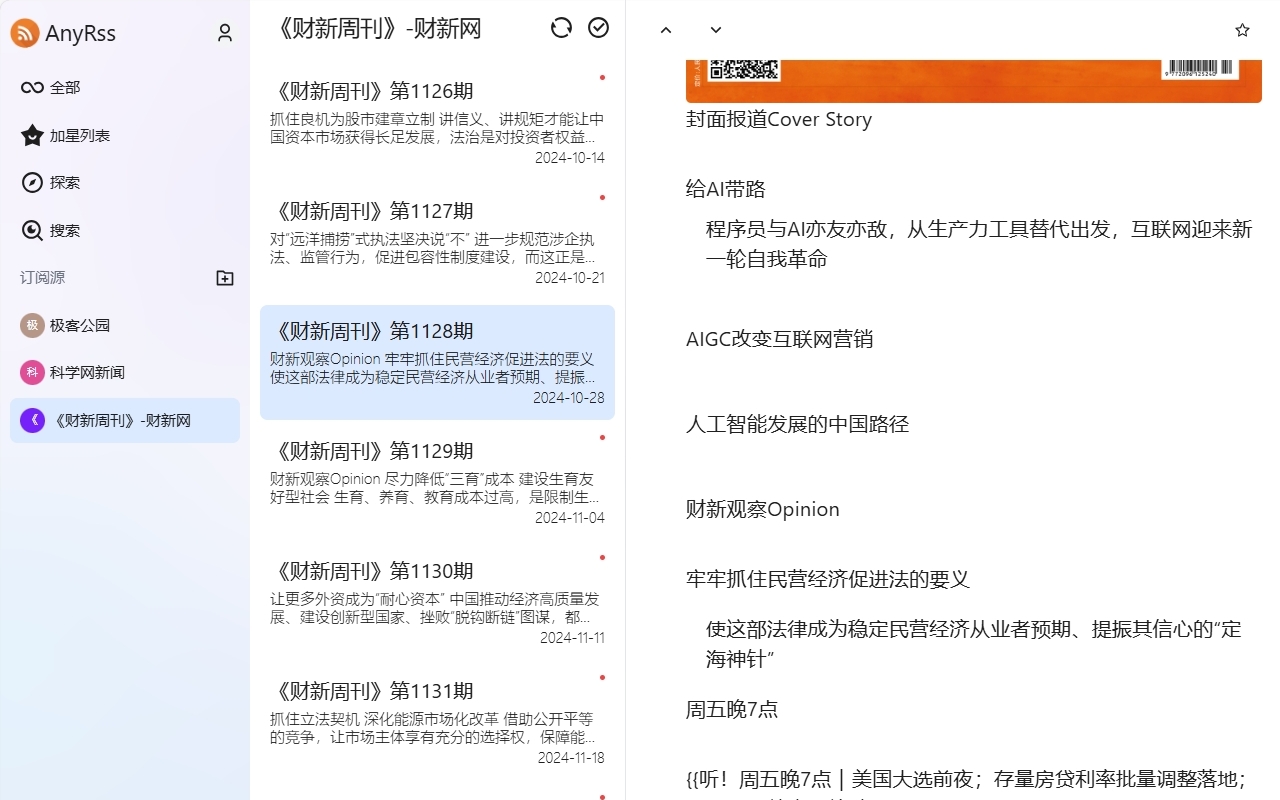
Task: Click the 订阅源 section label
Action: (x=42, y=278)
